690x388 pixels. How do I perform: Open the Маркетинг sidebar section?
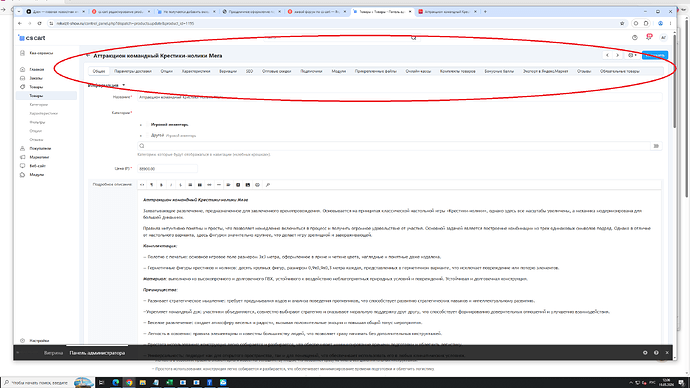coord(39,157)
